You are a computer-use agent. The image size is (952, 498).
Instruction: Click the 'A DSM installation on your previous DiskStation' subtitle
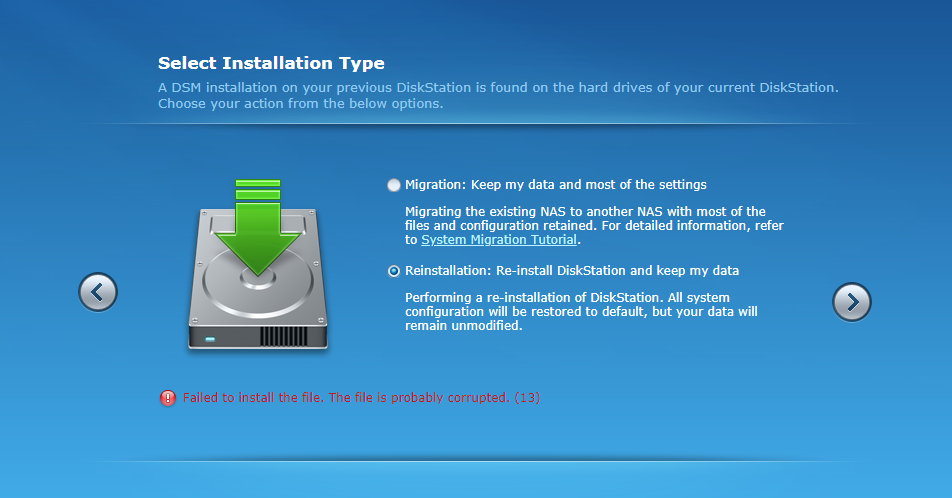(498, 95)
